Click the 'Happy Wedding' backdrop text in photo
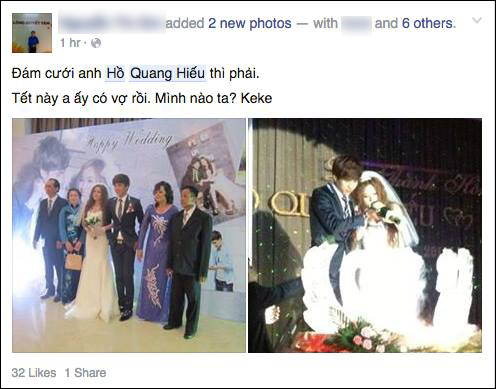Screen dimensions: 496x389 pyautogui.click(x=129, y=141)
